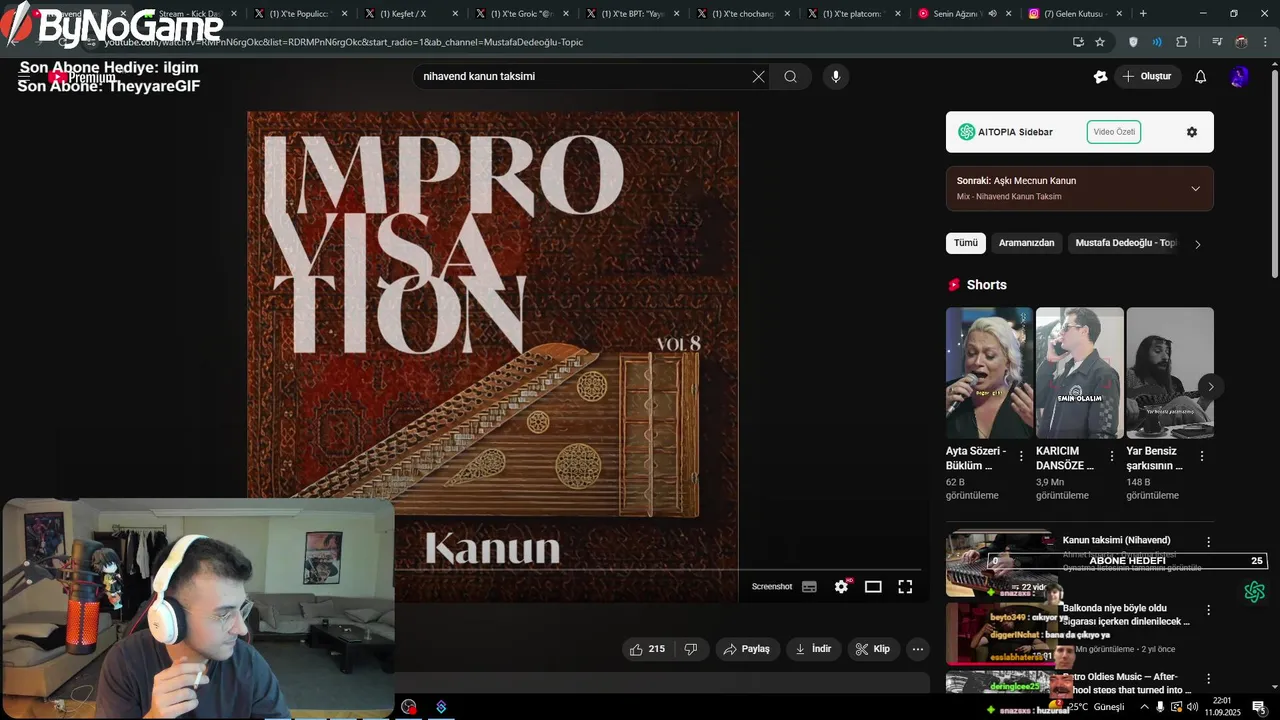Screen dimensions: 1280x720
Task: Expand the Sonraki Aşkı Mecnun Kanun queue
Action: coord(1195,188)
